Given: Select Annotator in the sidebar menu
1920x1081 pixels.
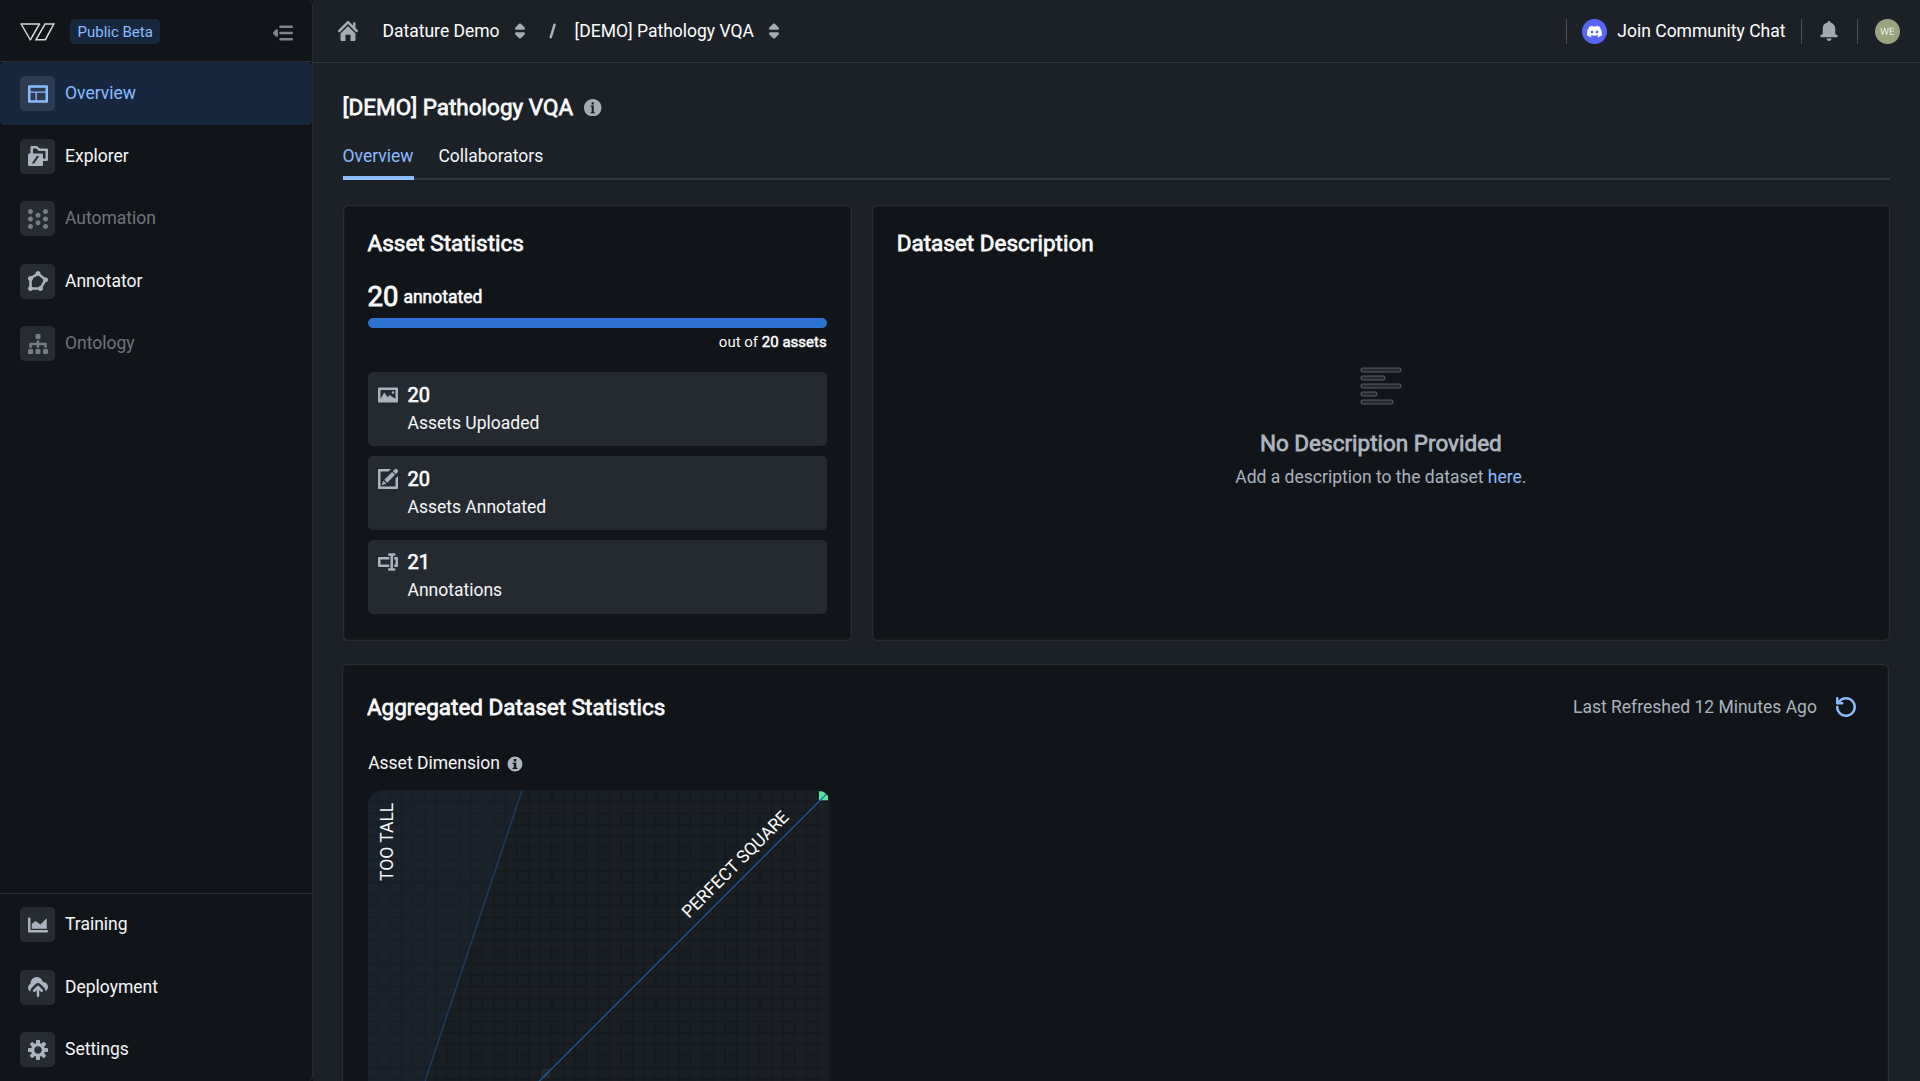Looking at the screenshot, I should [156, 281].
